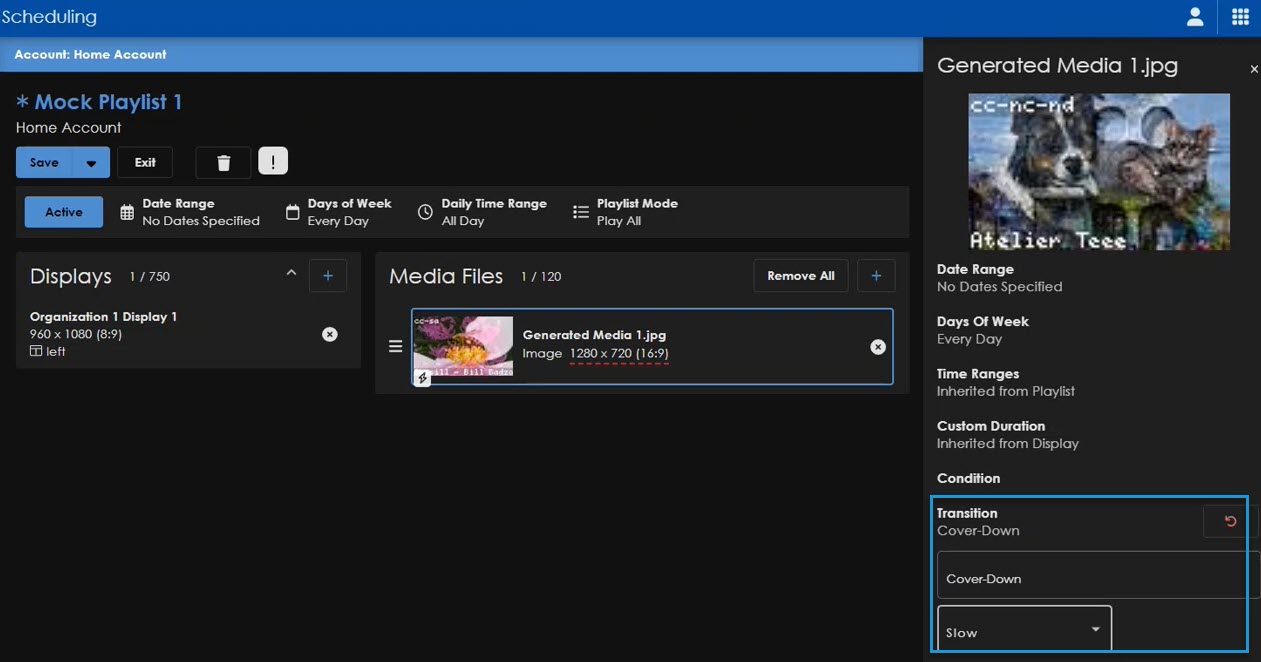Click the exclamation warning icon button
1261x662 pixels.
pyautogui.click(x=273, y=161)
